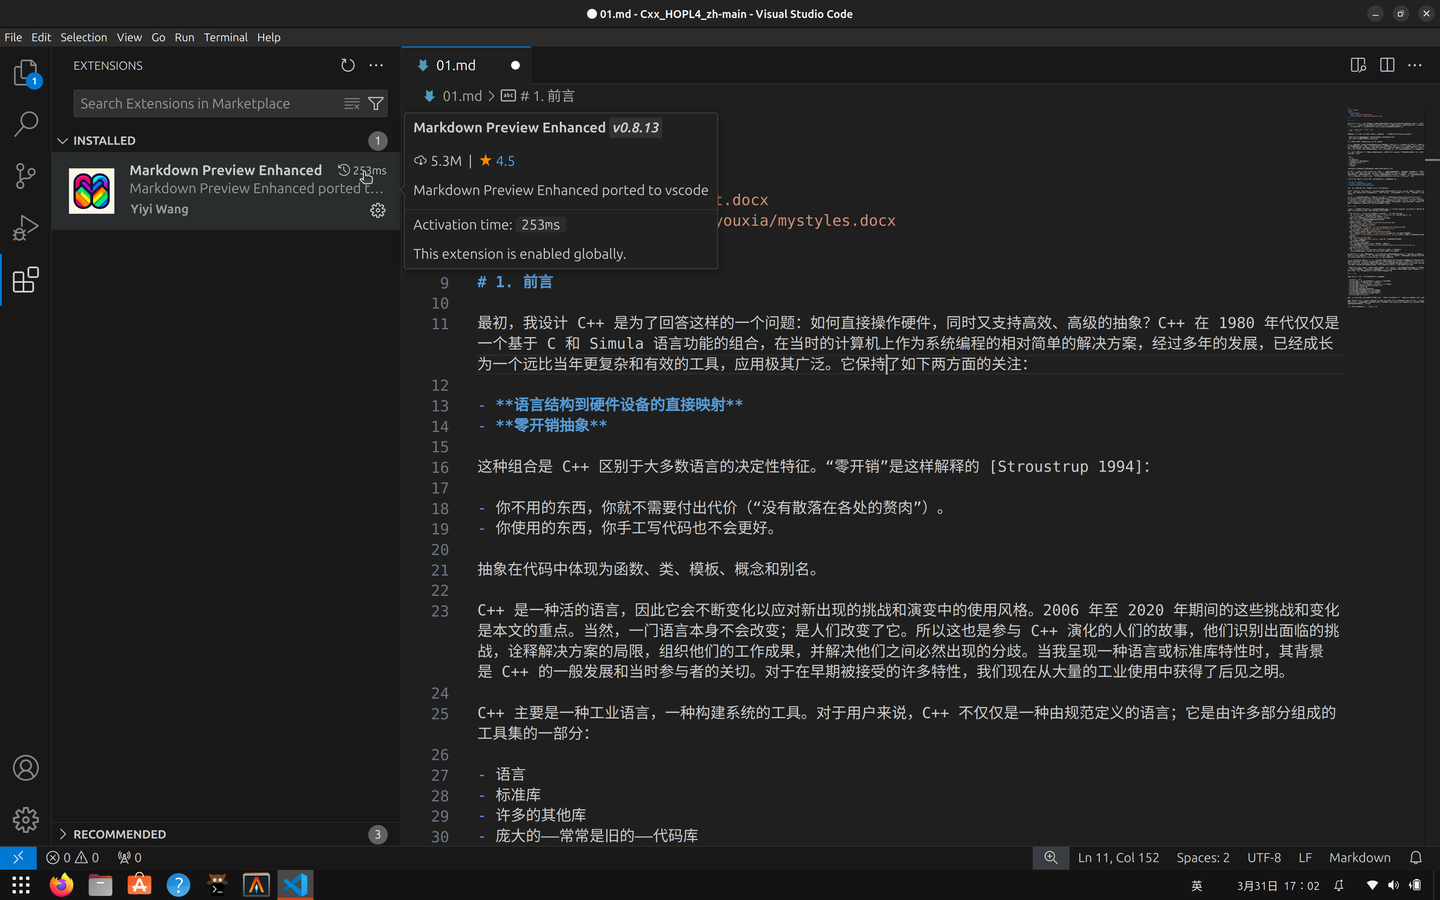
Task: Open the Accounts icon in the activity bar
Action: [x=25, y=768]
